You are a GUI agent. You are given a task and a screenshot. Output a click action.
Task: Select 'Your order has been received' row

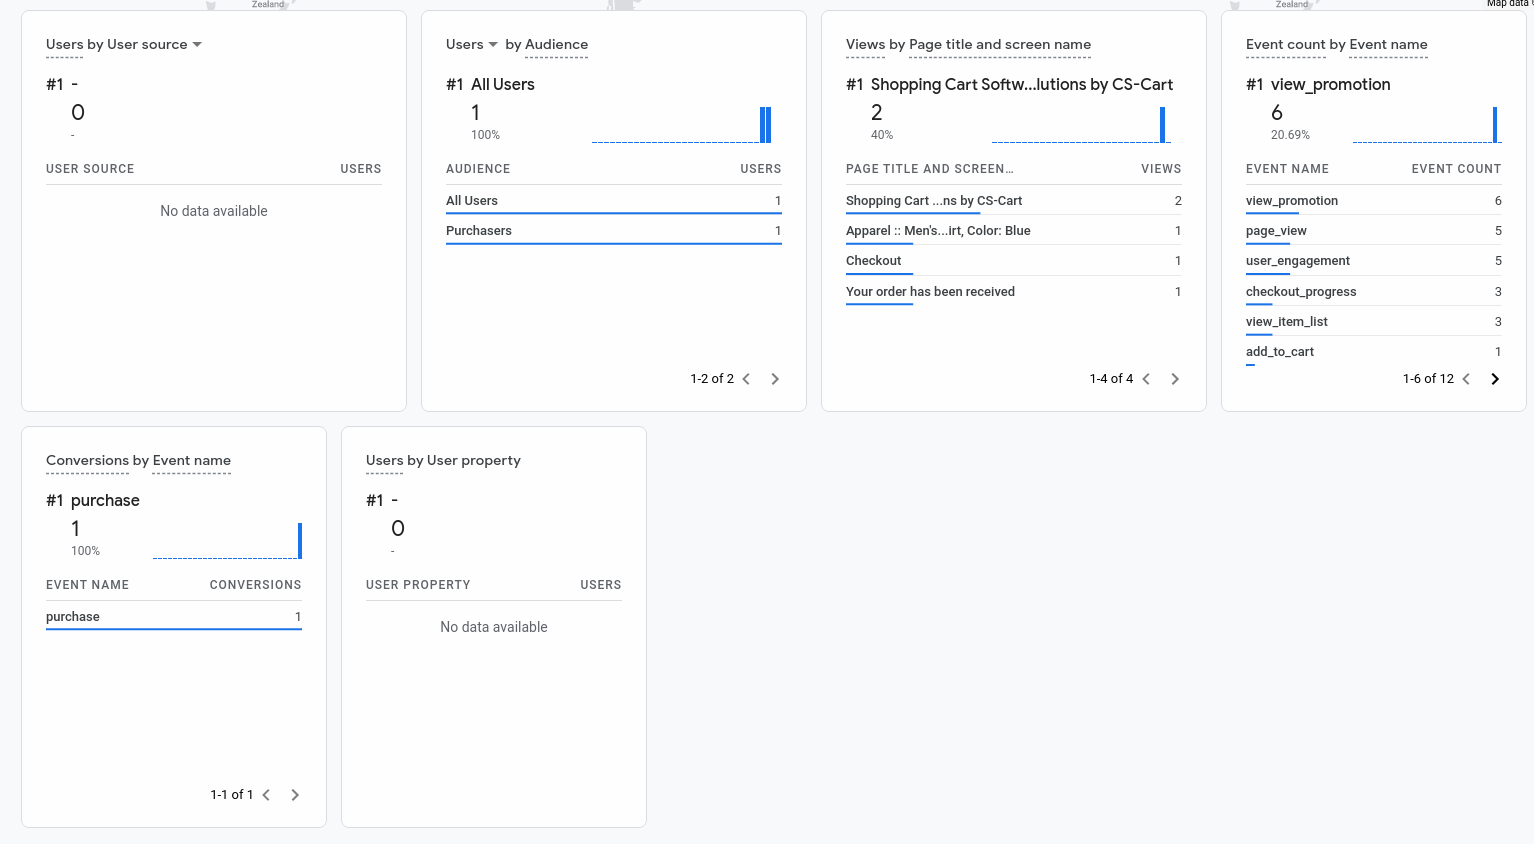[x=1014, y=292]
